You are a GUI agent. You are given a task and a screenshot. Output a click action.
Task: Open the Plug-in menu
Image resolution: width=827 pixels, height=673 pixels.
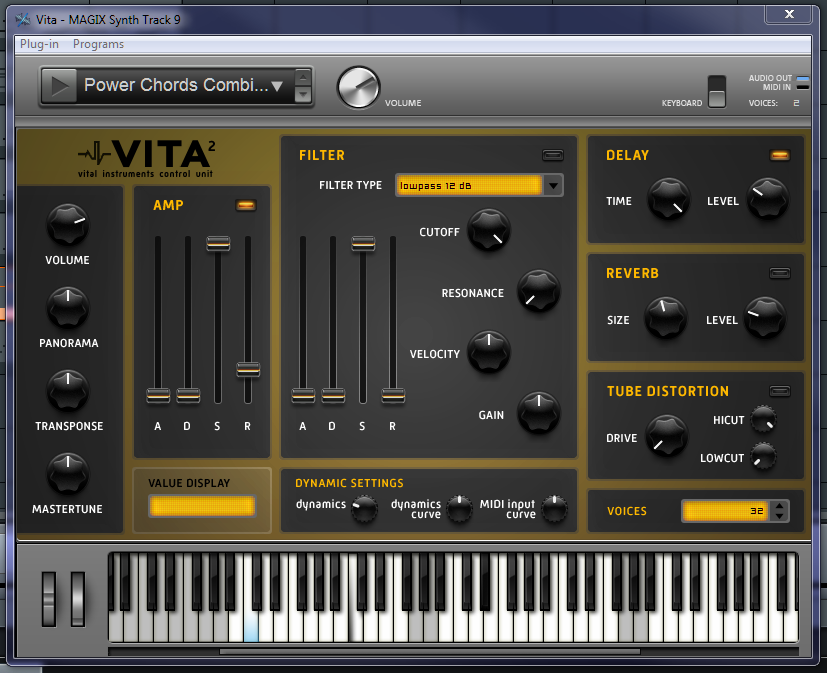[x=40, y=44]
